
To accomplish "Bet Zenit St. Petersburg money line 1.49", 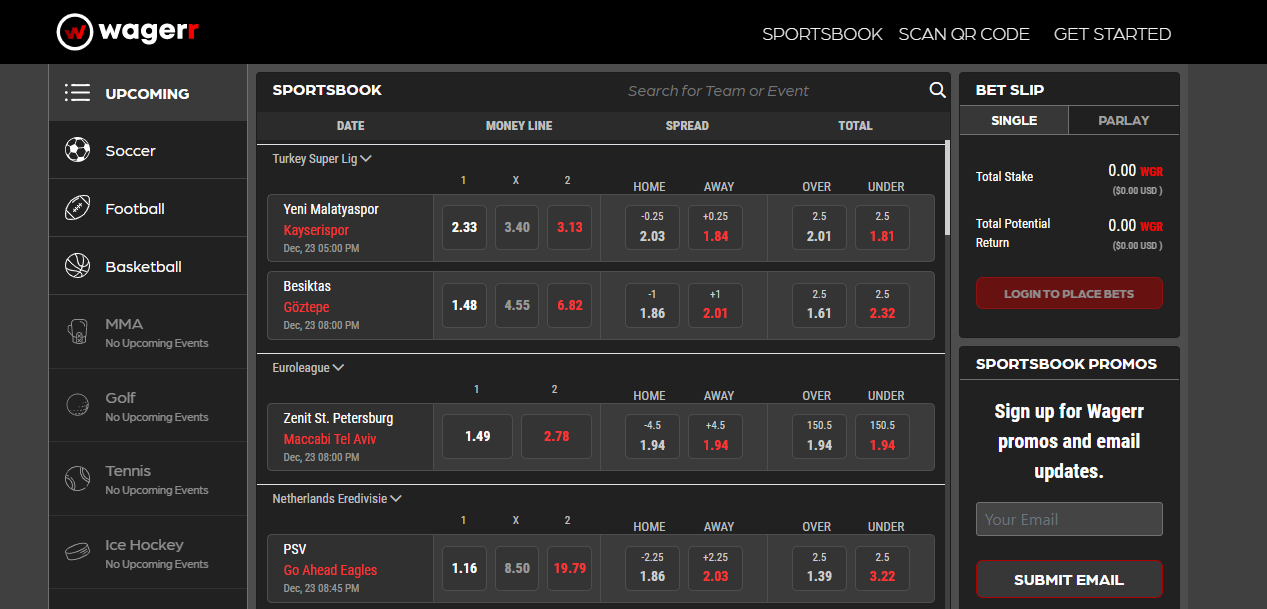I will (477, 437).
